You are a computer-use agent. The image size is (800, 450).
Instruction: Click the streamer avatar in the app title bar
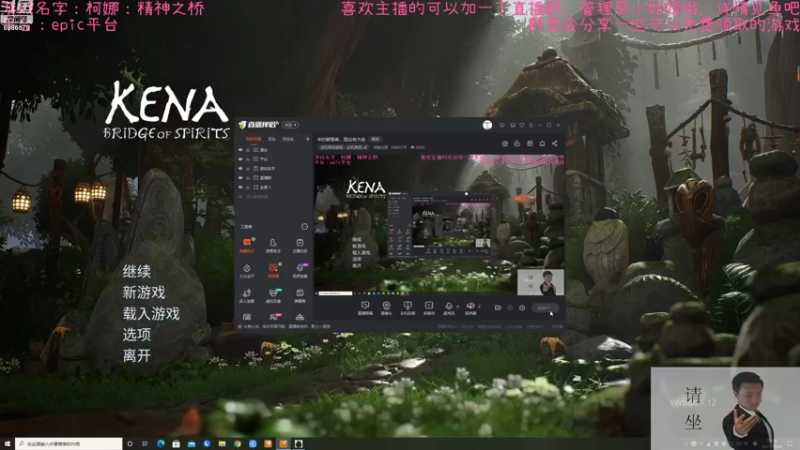(x=487, y=125)
